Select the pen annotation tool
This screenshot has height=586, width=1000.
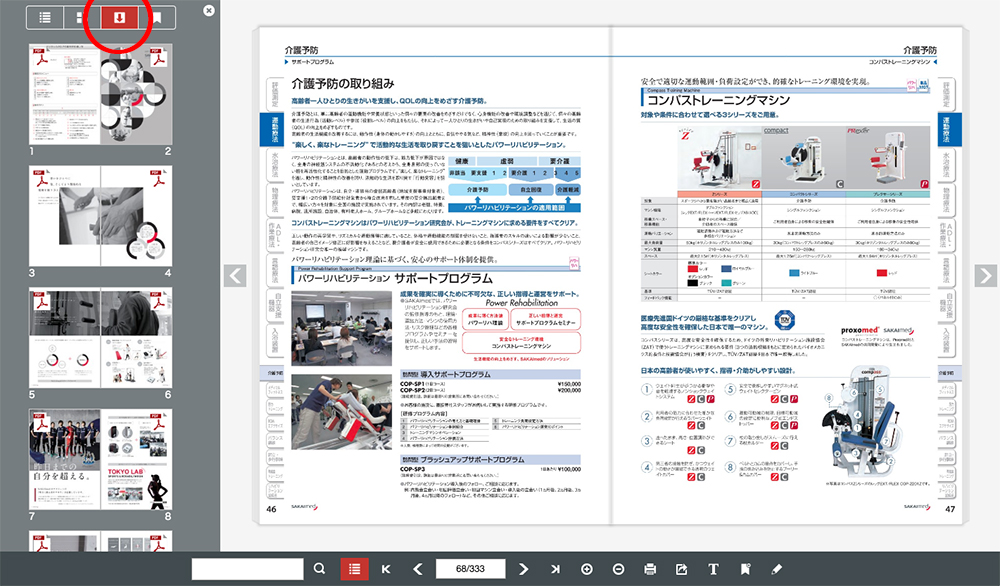[776, 569]
